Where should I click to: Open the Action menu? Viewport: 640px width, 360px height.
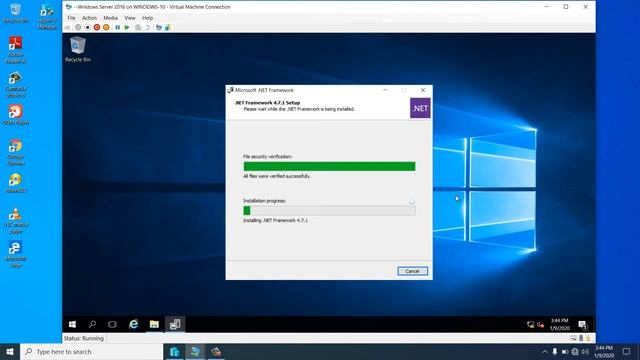(89, 18)
